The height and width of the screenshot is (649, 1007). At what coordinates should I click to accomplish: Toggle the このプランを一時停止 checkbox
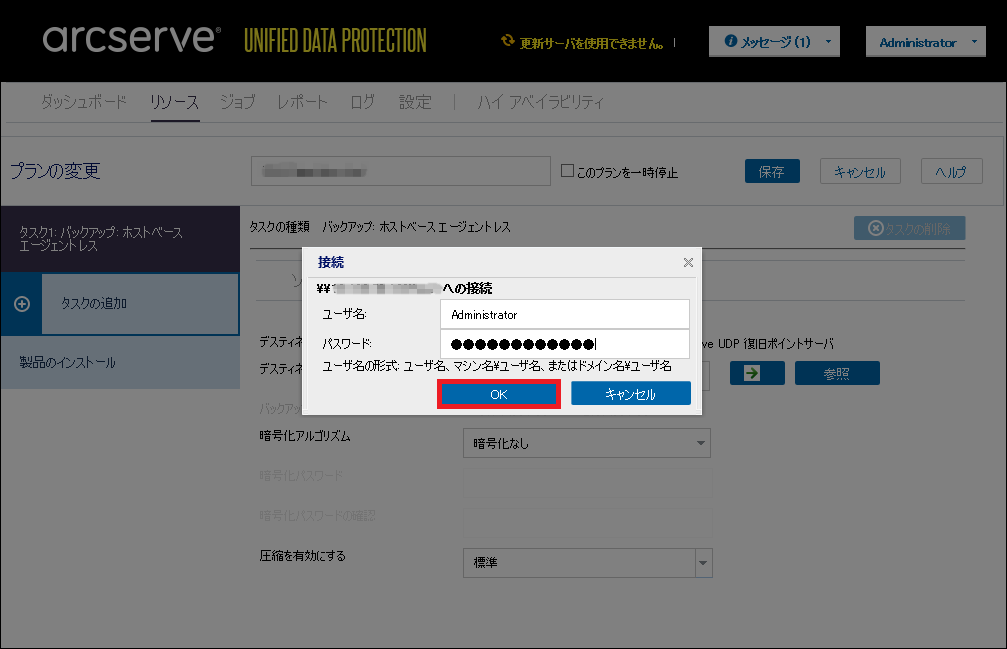[x=567, y=171]
